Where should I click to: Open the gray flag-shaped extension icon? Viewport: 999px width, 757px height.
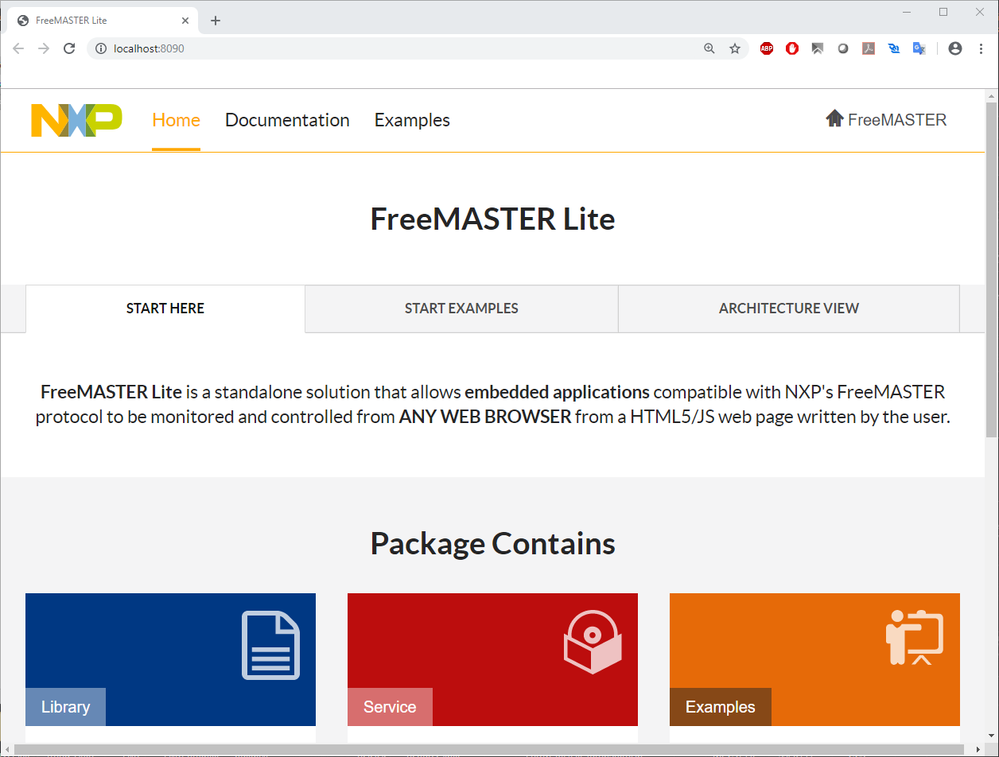tap(817, 48)
